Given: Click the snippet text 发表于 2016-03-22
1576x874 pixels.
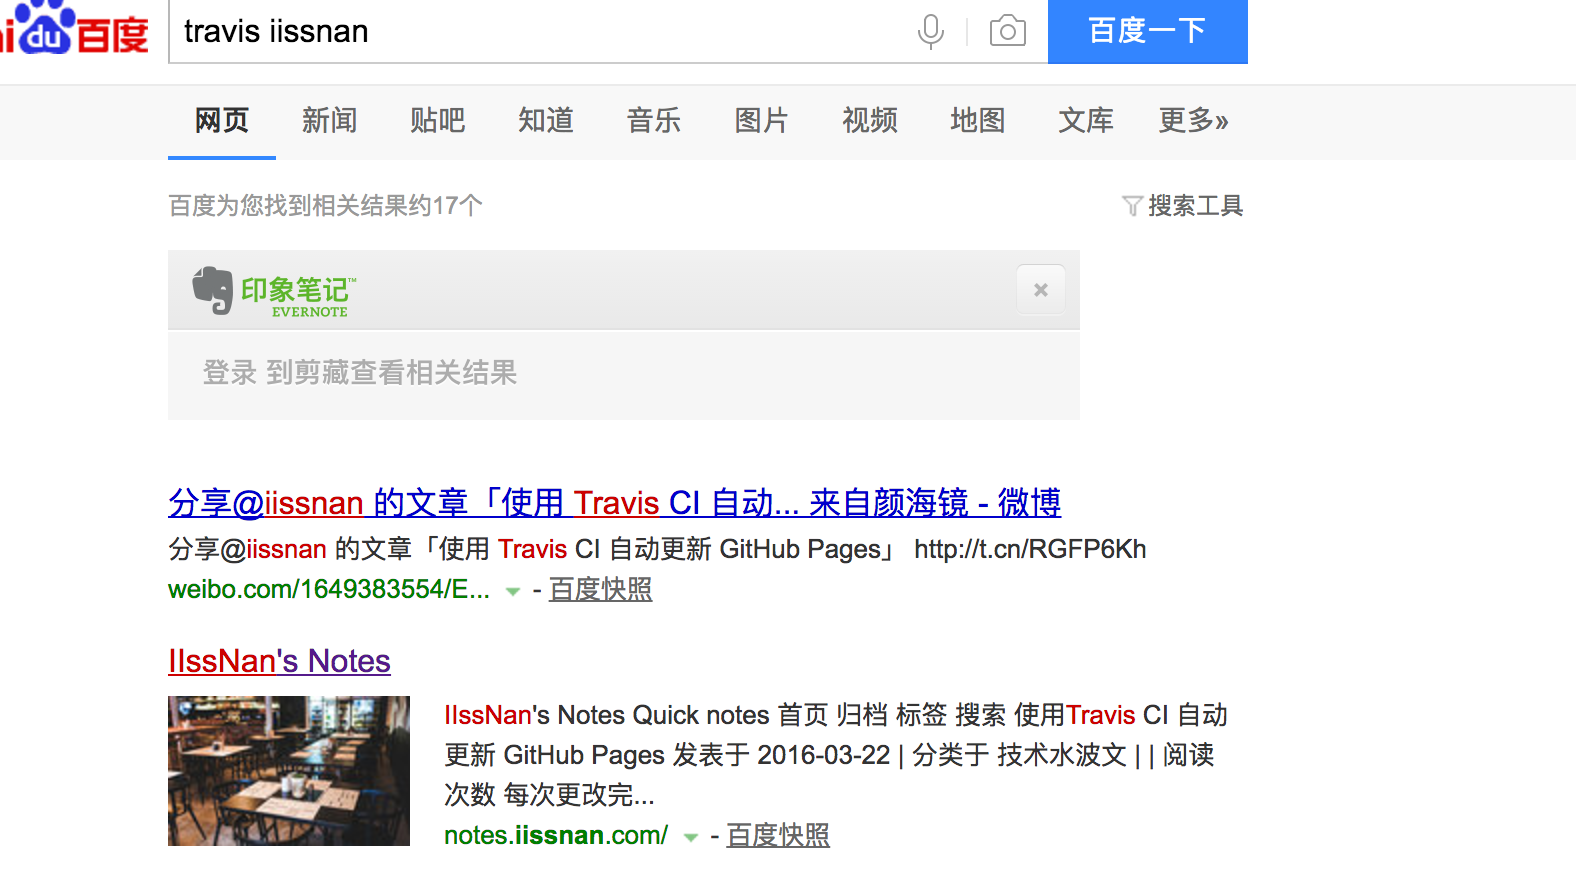Looking at the screenshot, I should [x=782, y=755].
